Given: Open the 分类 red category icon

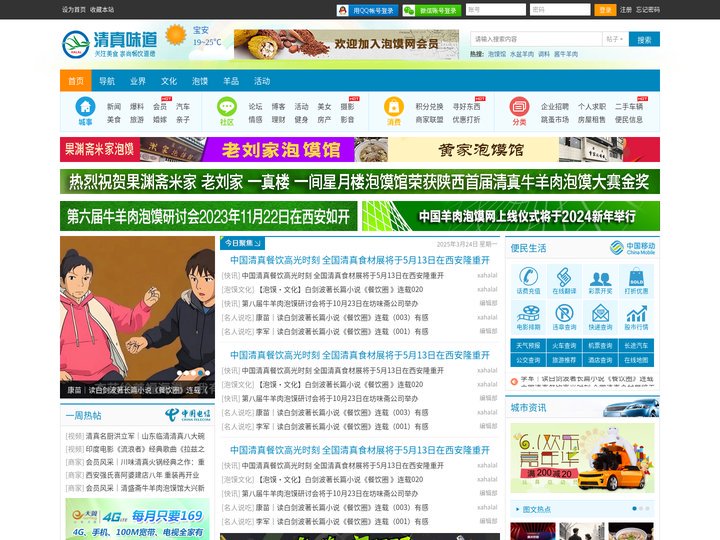Looking at the screenshot, I should 519,107.
